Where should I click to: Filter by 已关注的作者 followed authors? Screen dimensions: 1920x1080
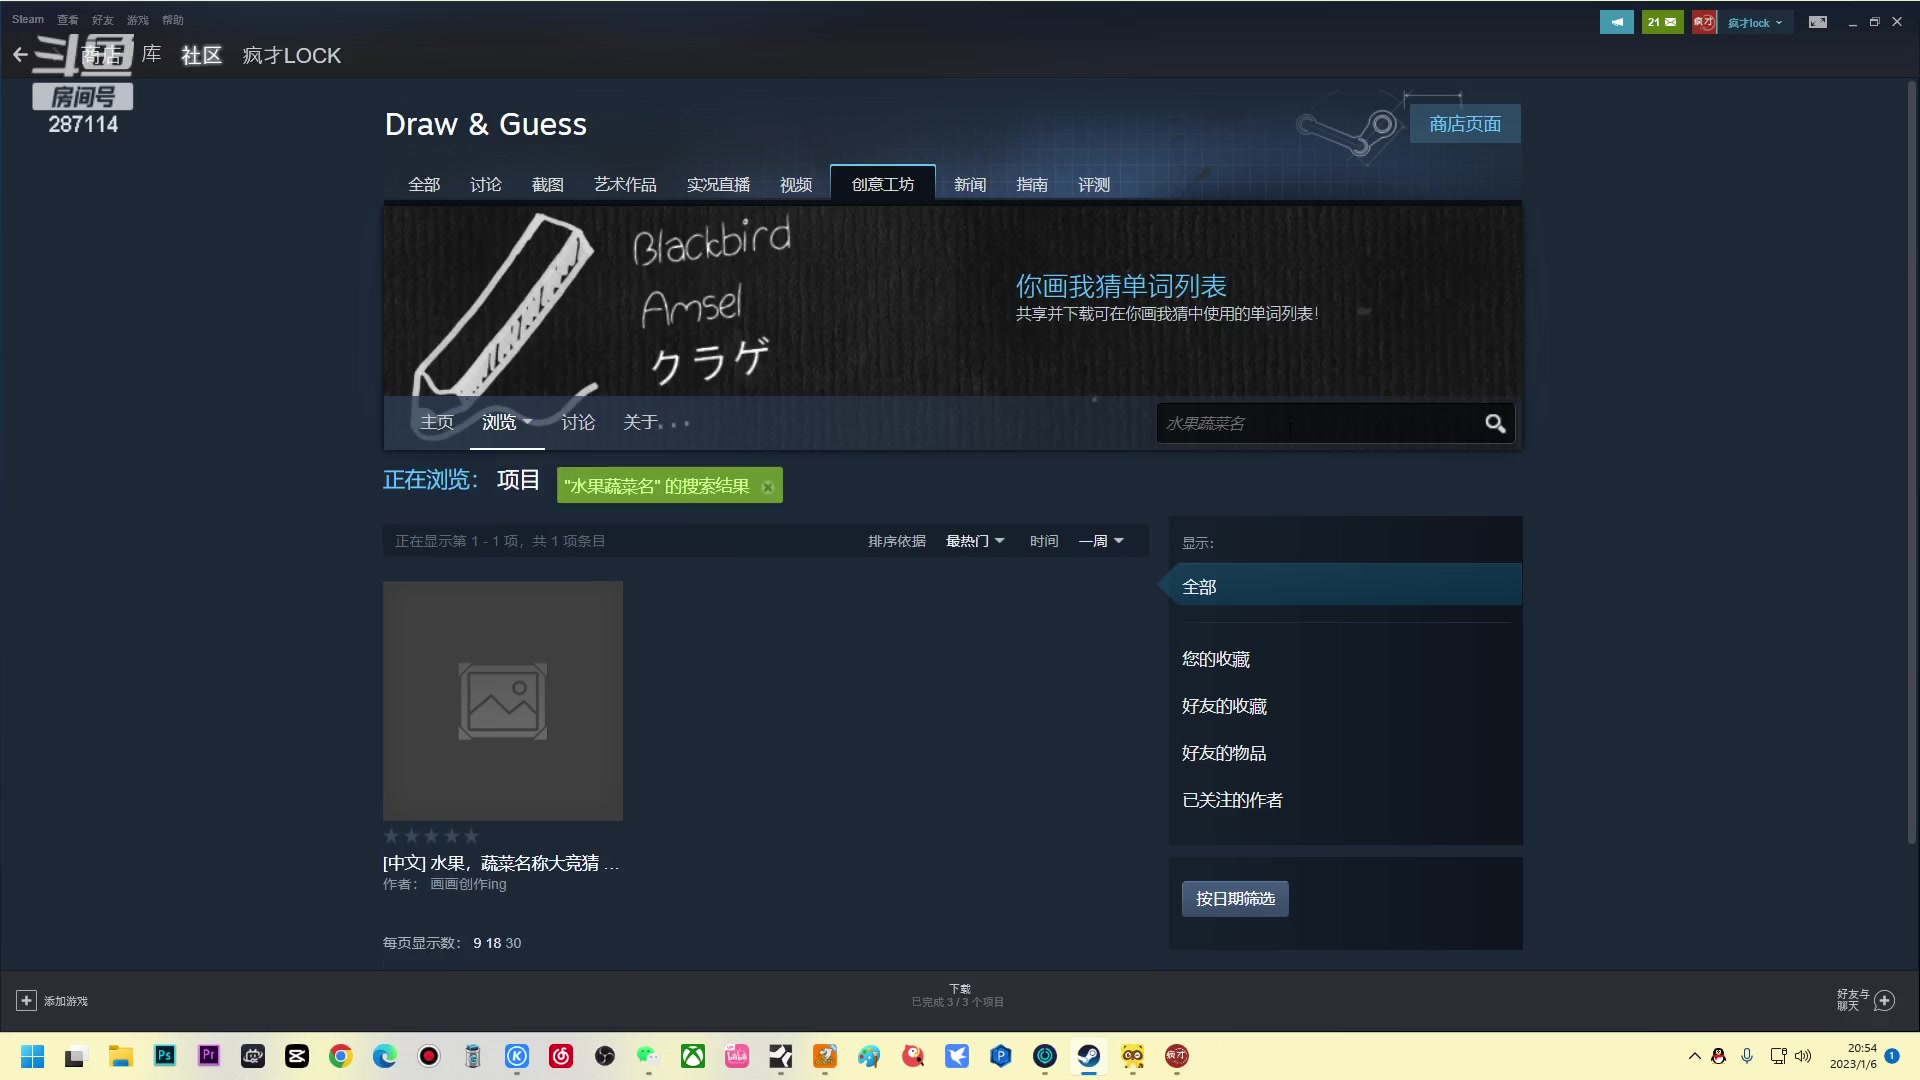pyautogui.click(x=1232, y=800)
